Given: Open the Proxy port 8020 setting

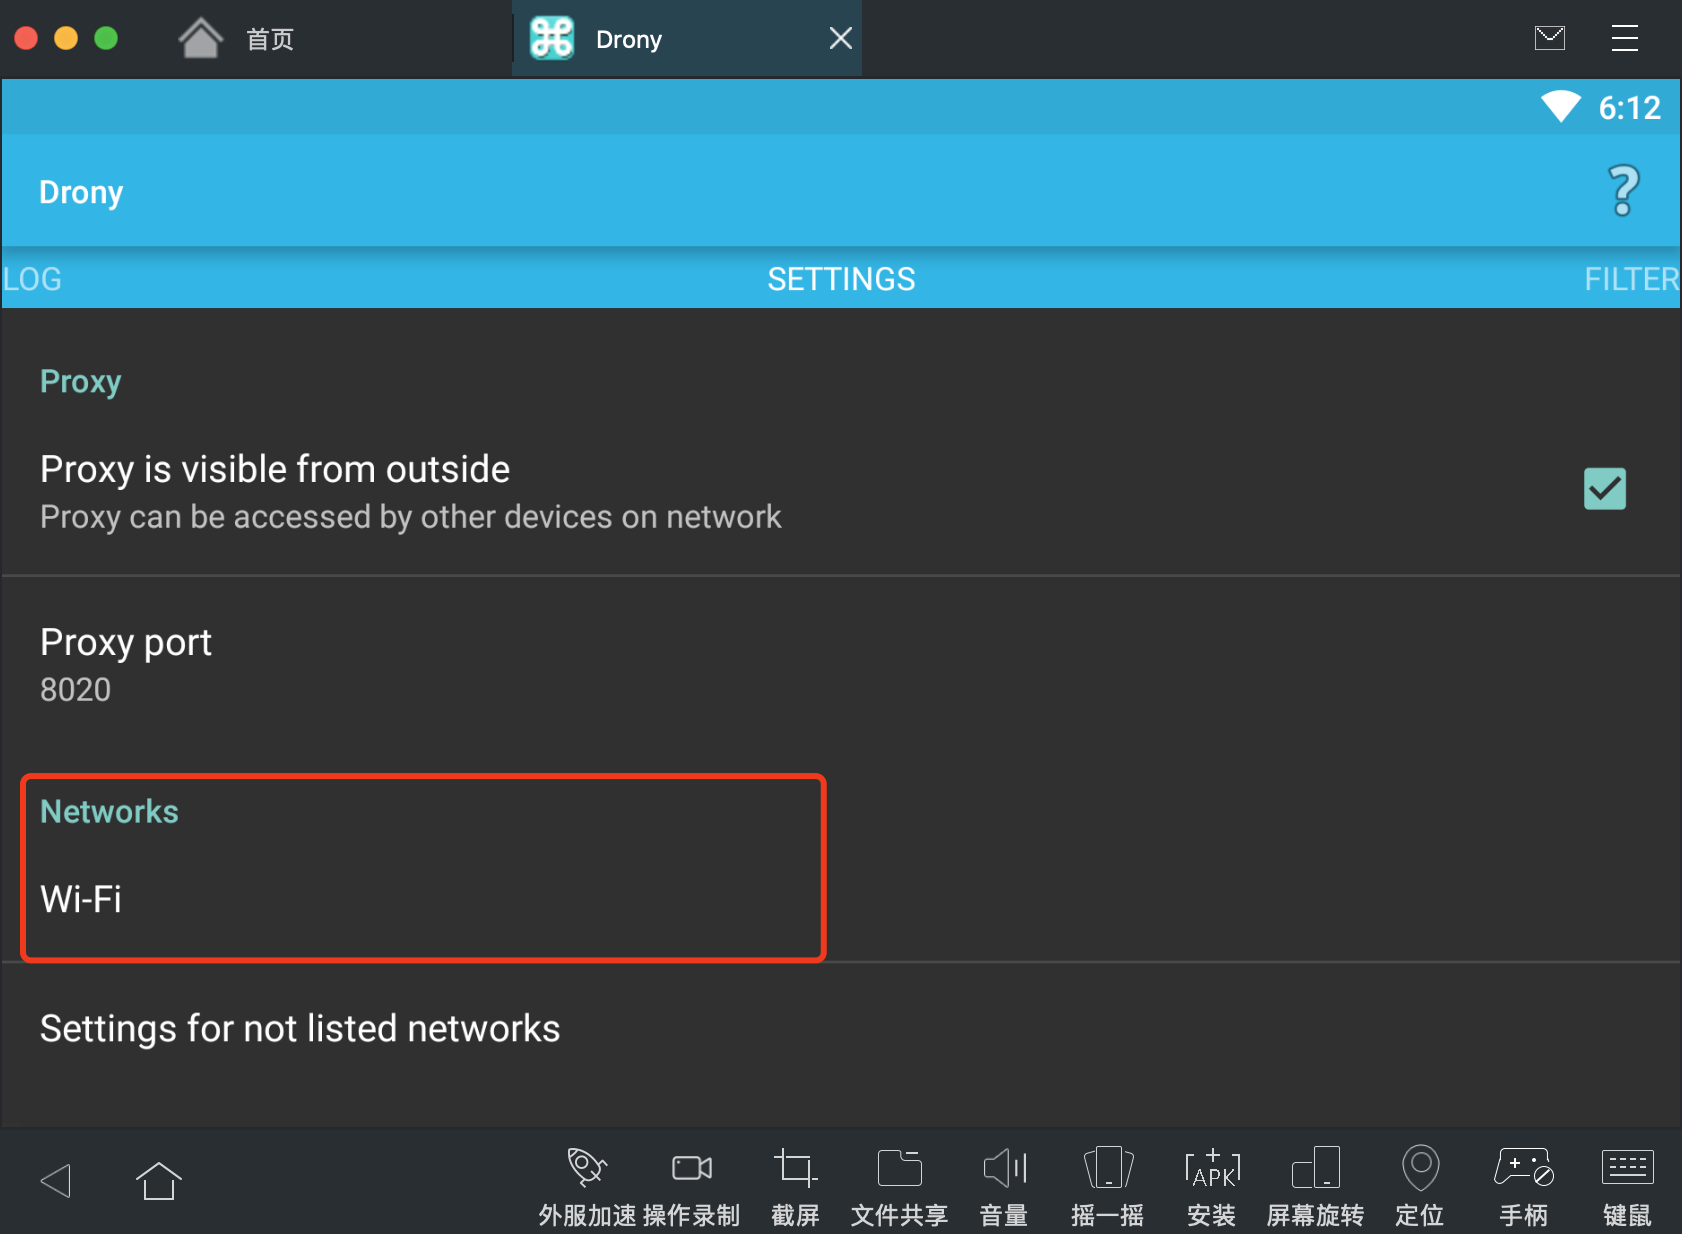Looking at the screenshot, I should 841,665.
